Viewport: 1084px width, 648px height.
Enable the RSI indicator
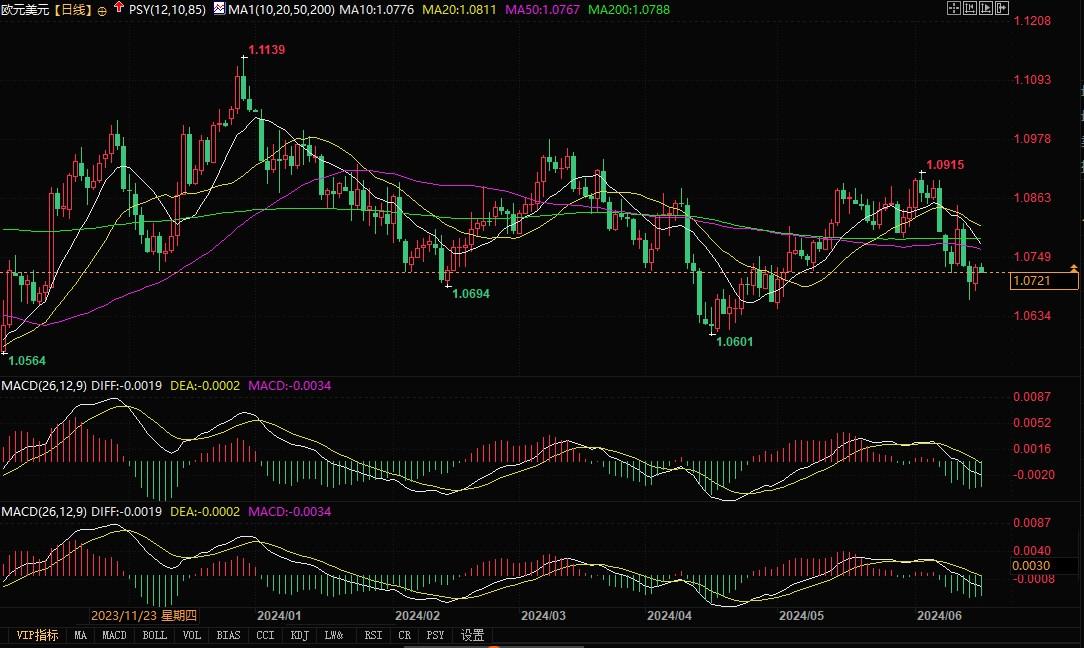(371, 634)
